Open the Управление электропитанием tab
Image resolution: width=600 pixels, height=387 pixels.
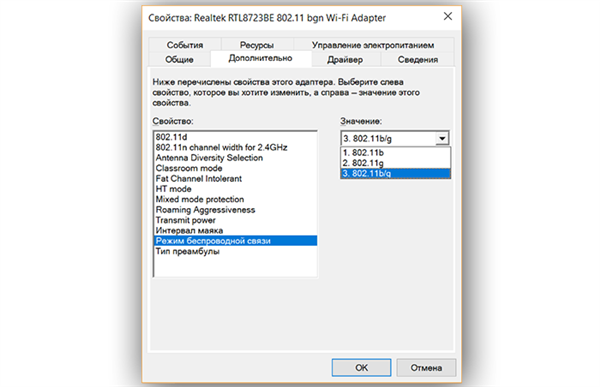click(373, 45)
